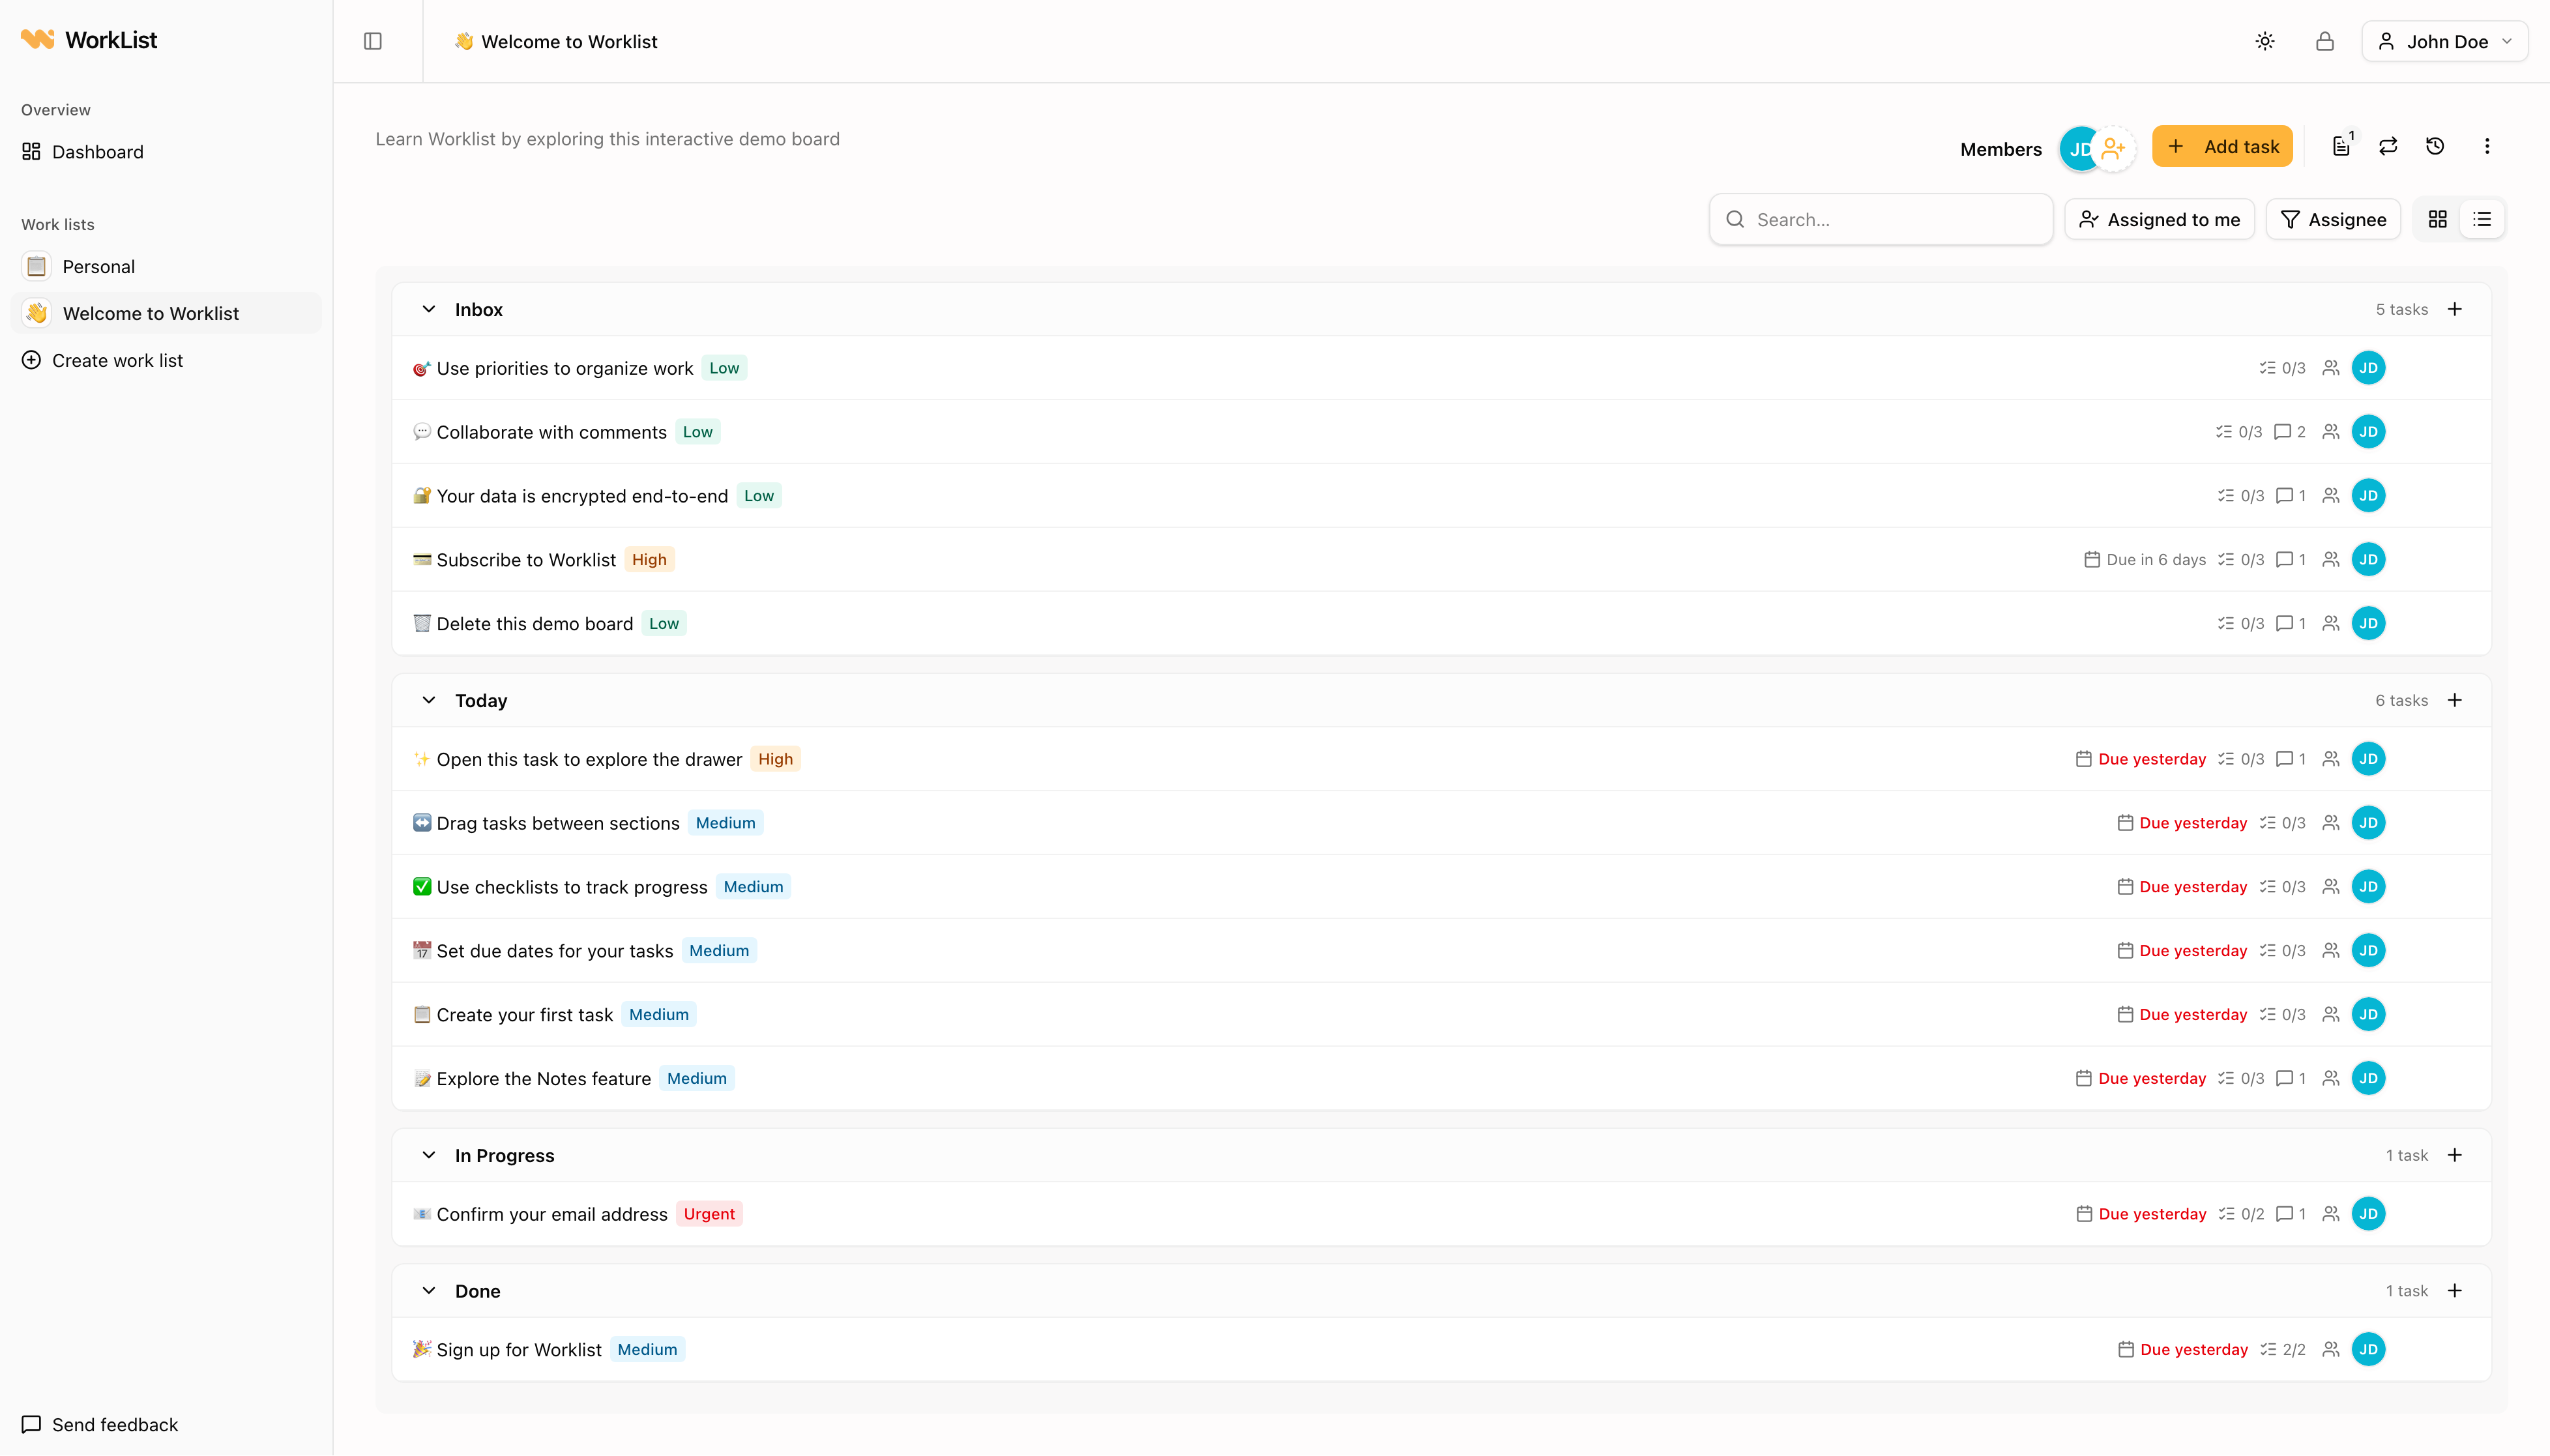Open the activity log with the notification badge

point(2340,146)
